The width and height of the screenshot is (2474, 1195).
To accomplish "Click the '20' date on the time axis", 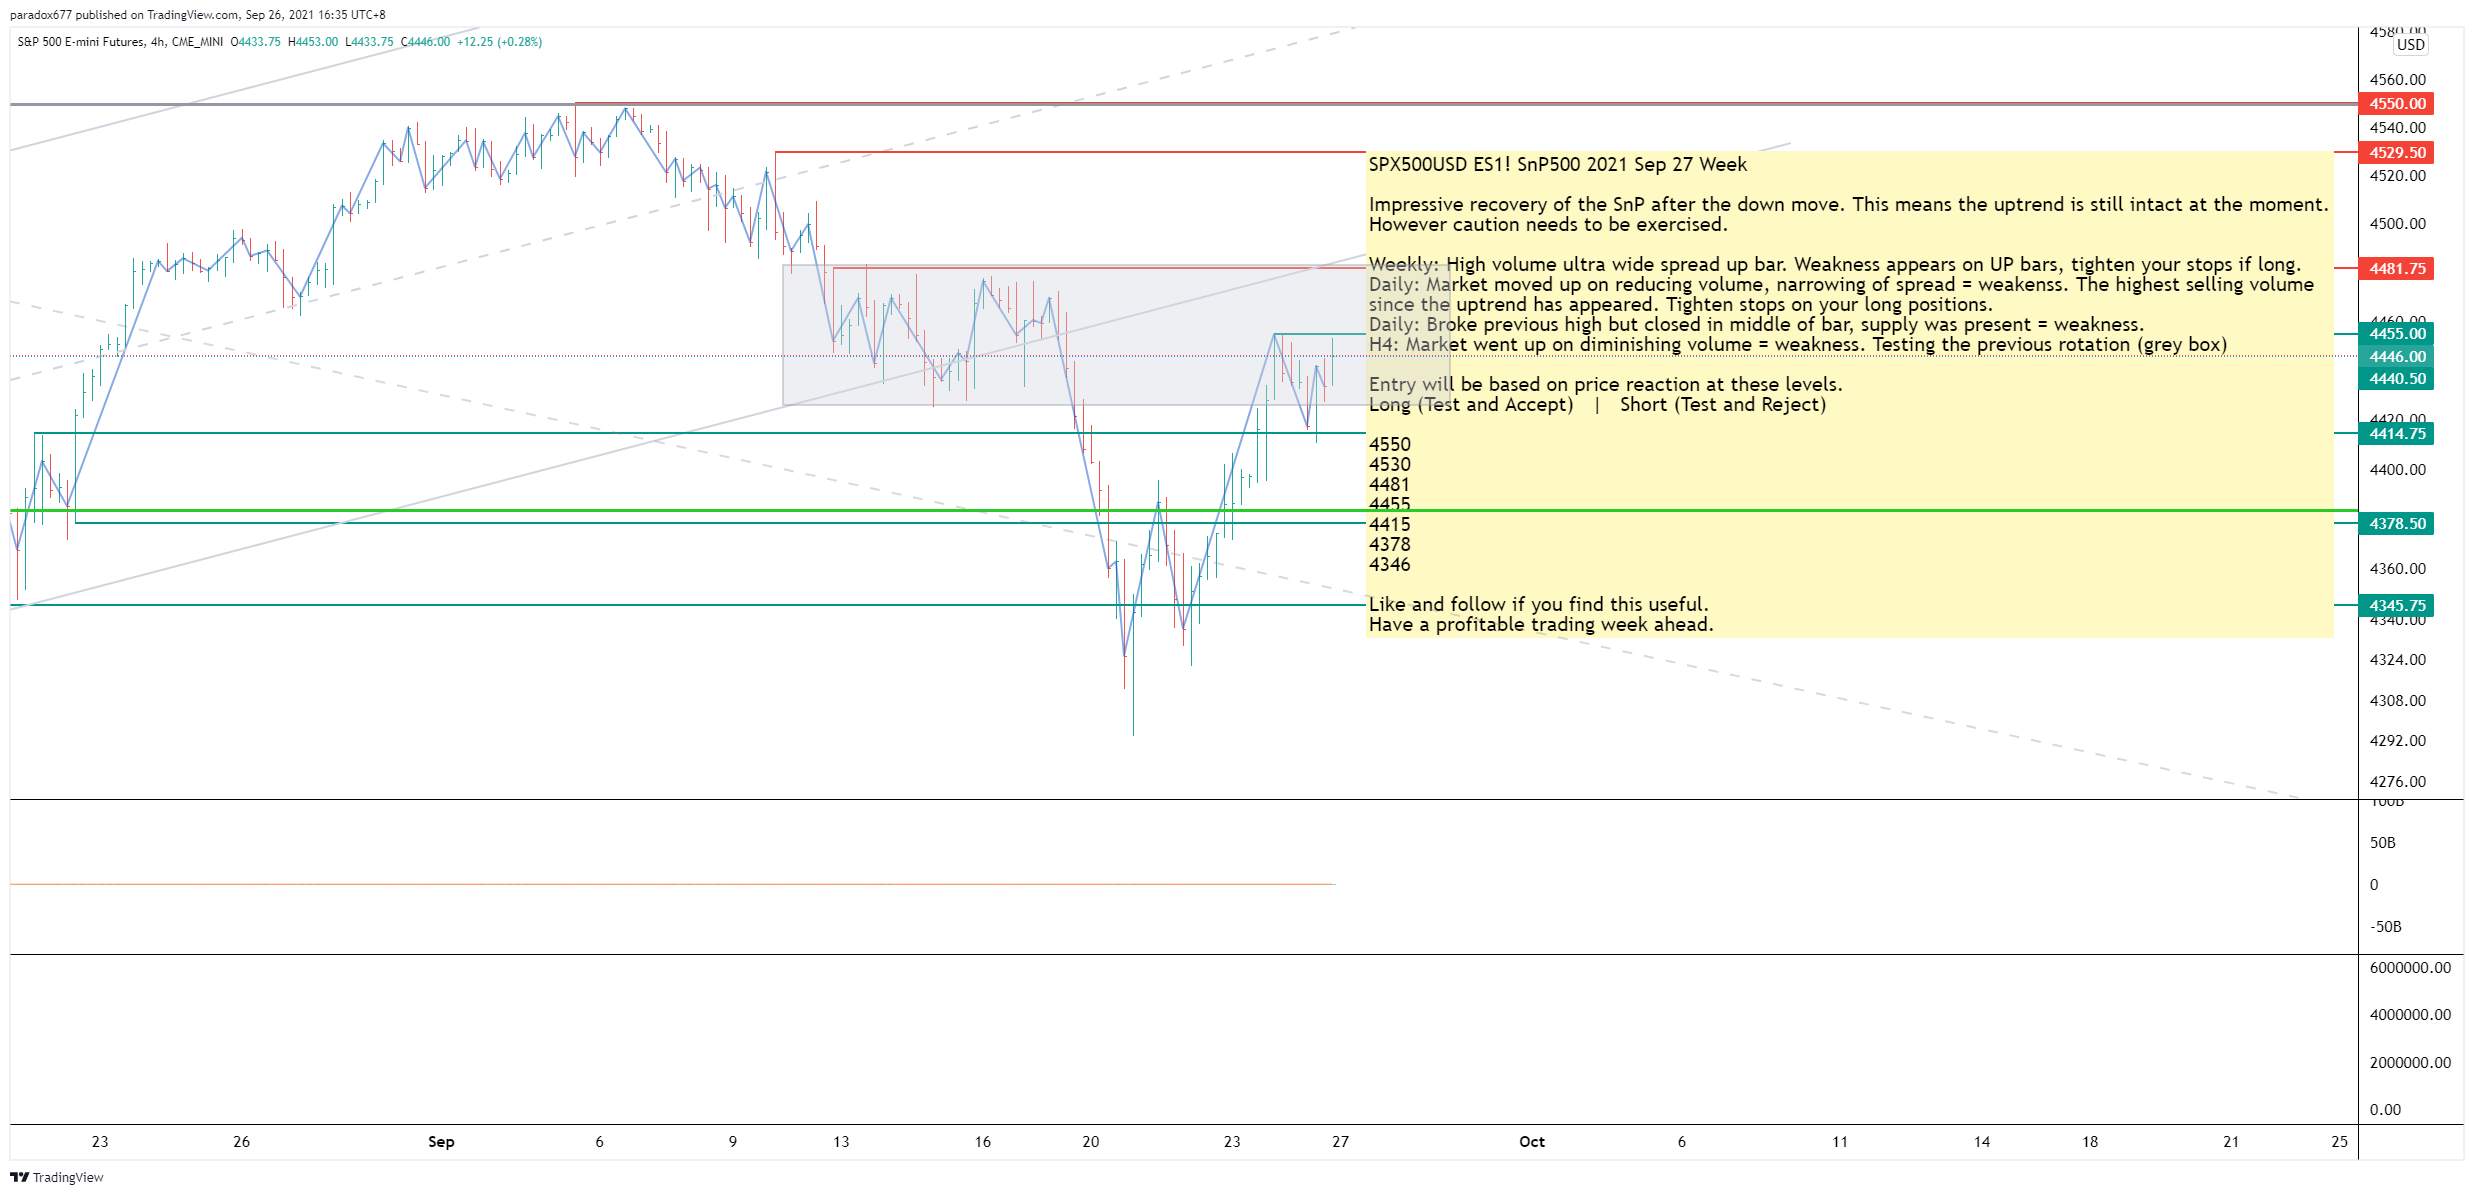I will click(1090, 1142).
